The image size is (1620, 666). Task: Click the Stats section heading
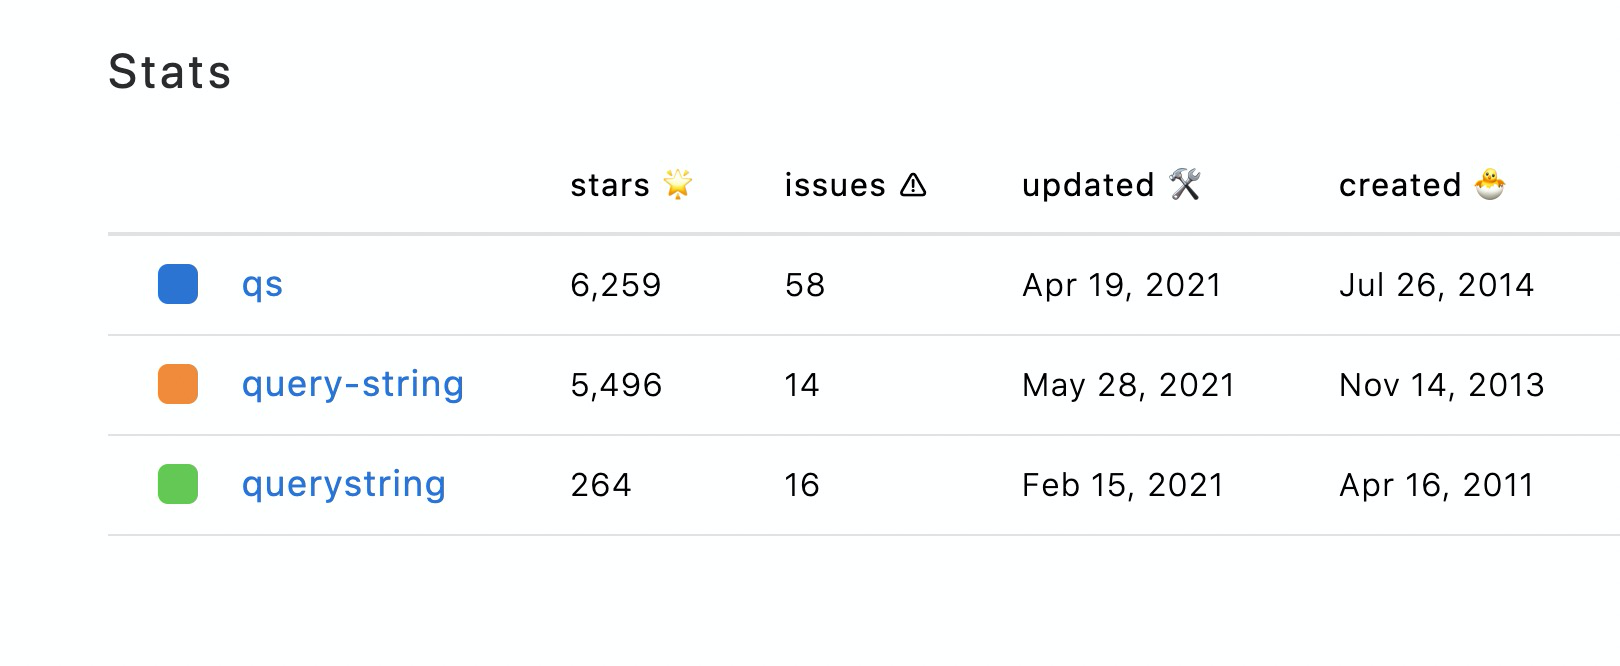coord(170,72)
